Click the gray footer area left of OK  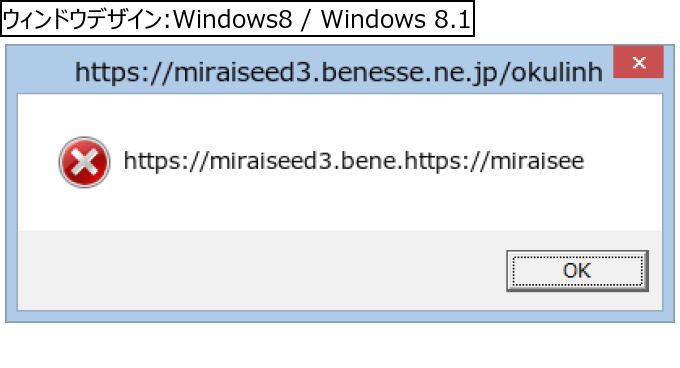pos(260,270)
